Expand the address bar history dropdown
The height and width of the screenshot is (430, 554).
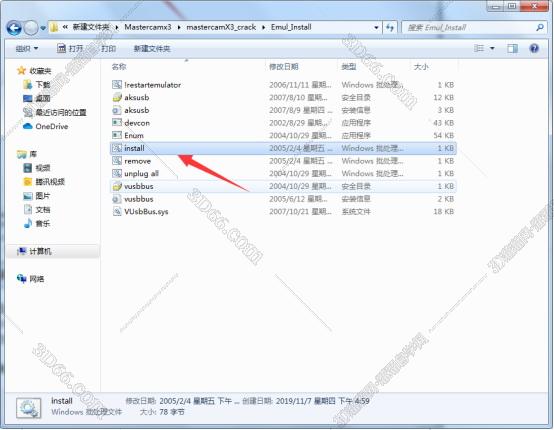click(x=376, y=28)
